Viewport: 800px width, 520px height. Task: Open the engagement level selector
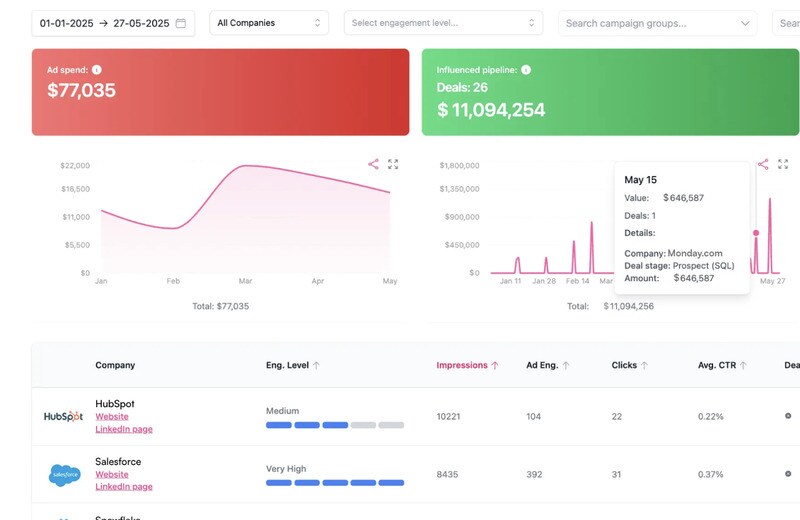(443, 23)
